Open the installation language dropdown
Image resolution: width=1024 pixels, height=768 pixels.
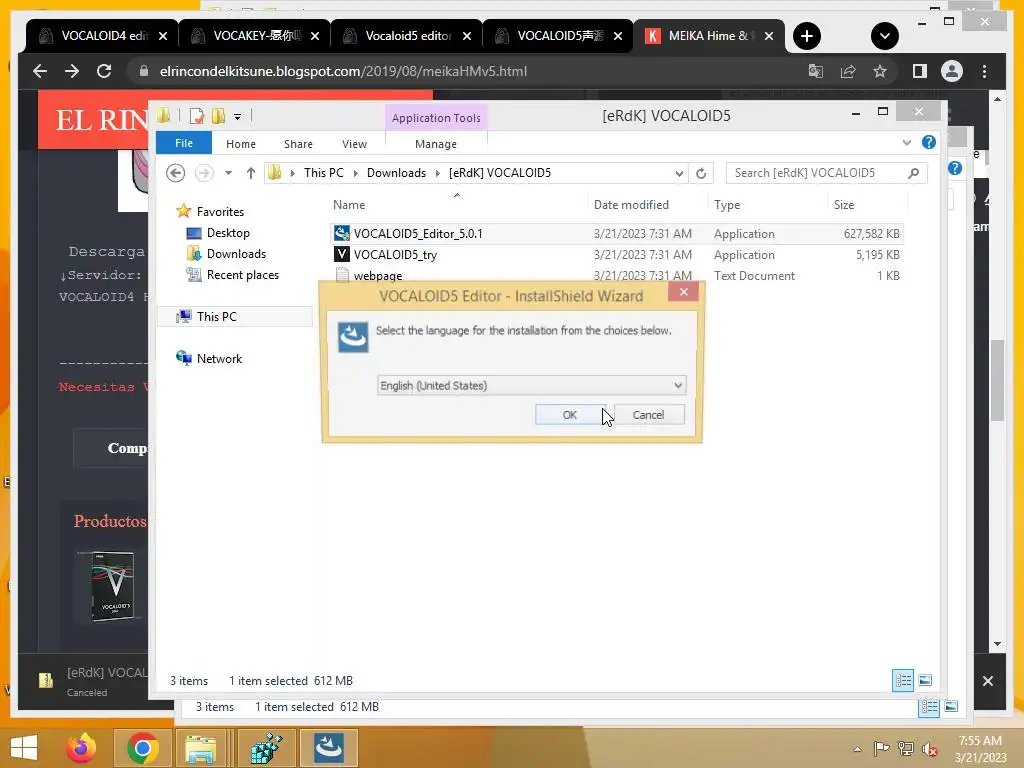pos(532,385)
